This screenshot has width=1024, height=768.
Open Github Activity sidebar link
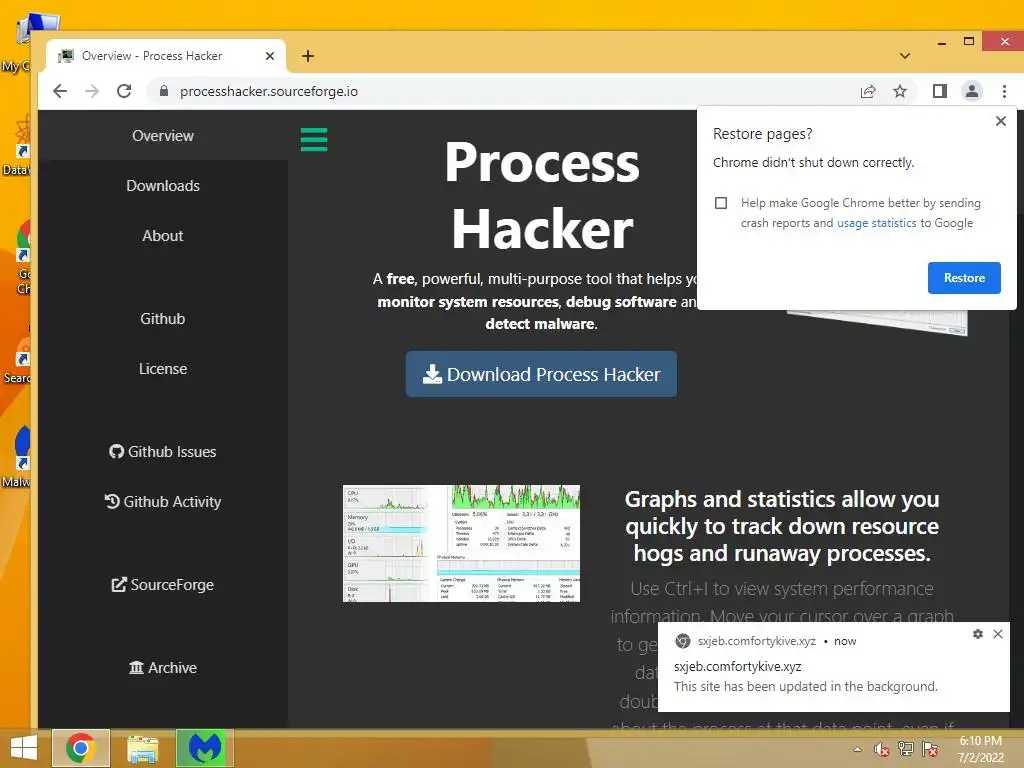point(163,502)
